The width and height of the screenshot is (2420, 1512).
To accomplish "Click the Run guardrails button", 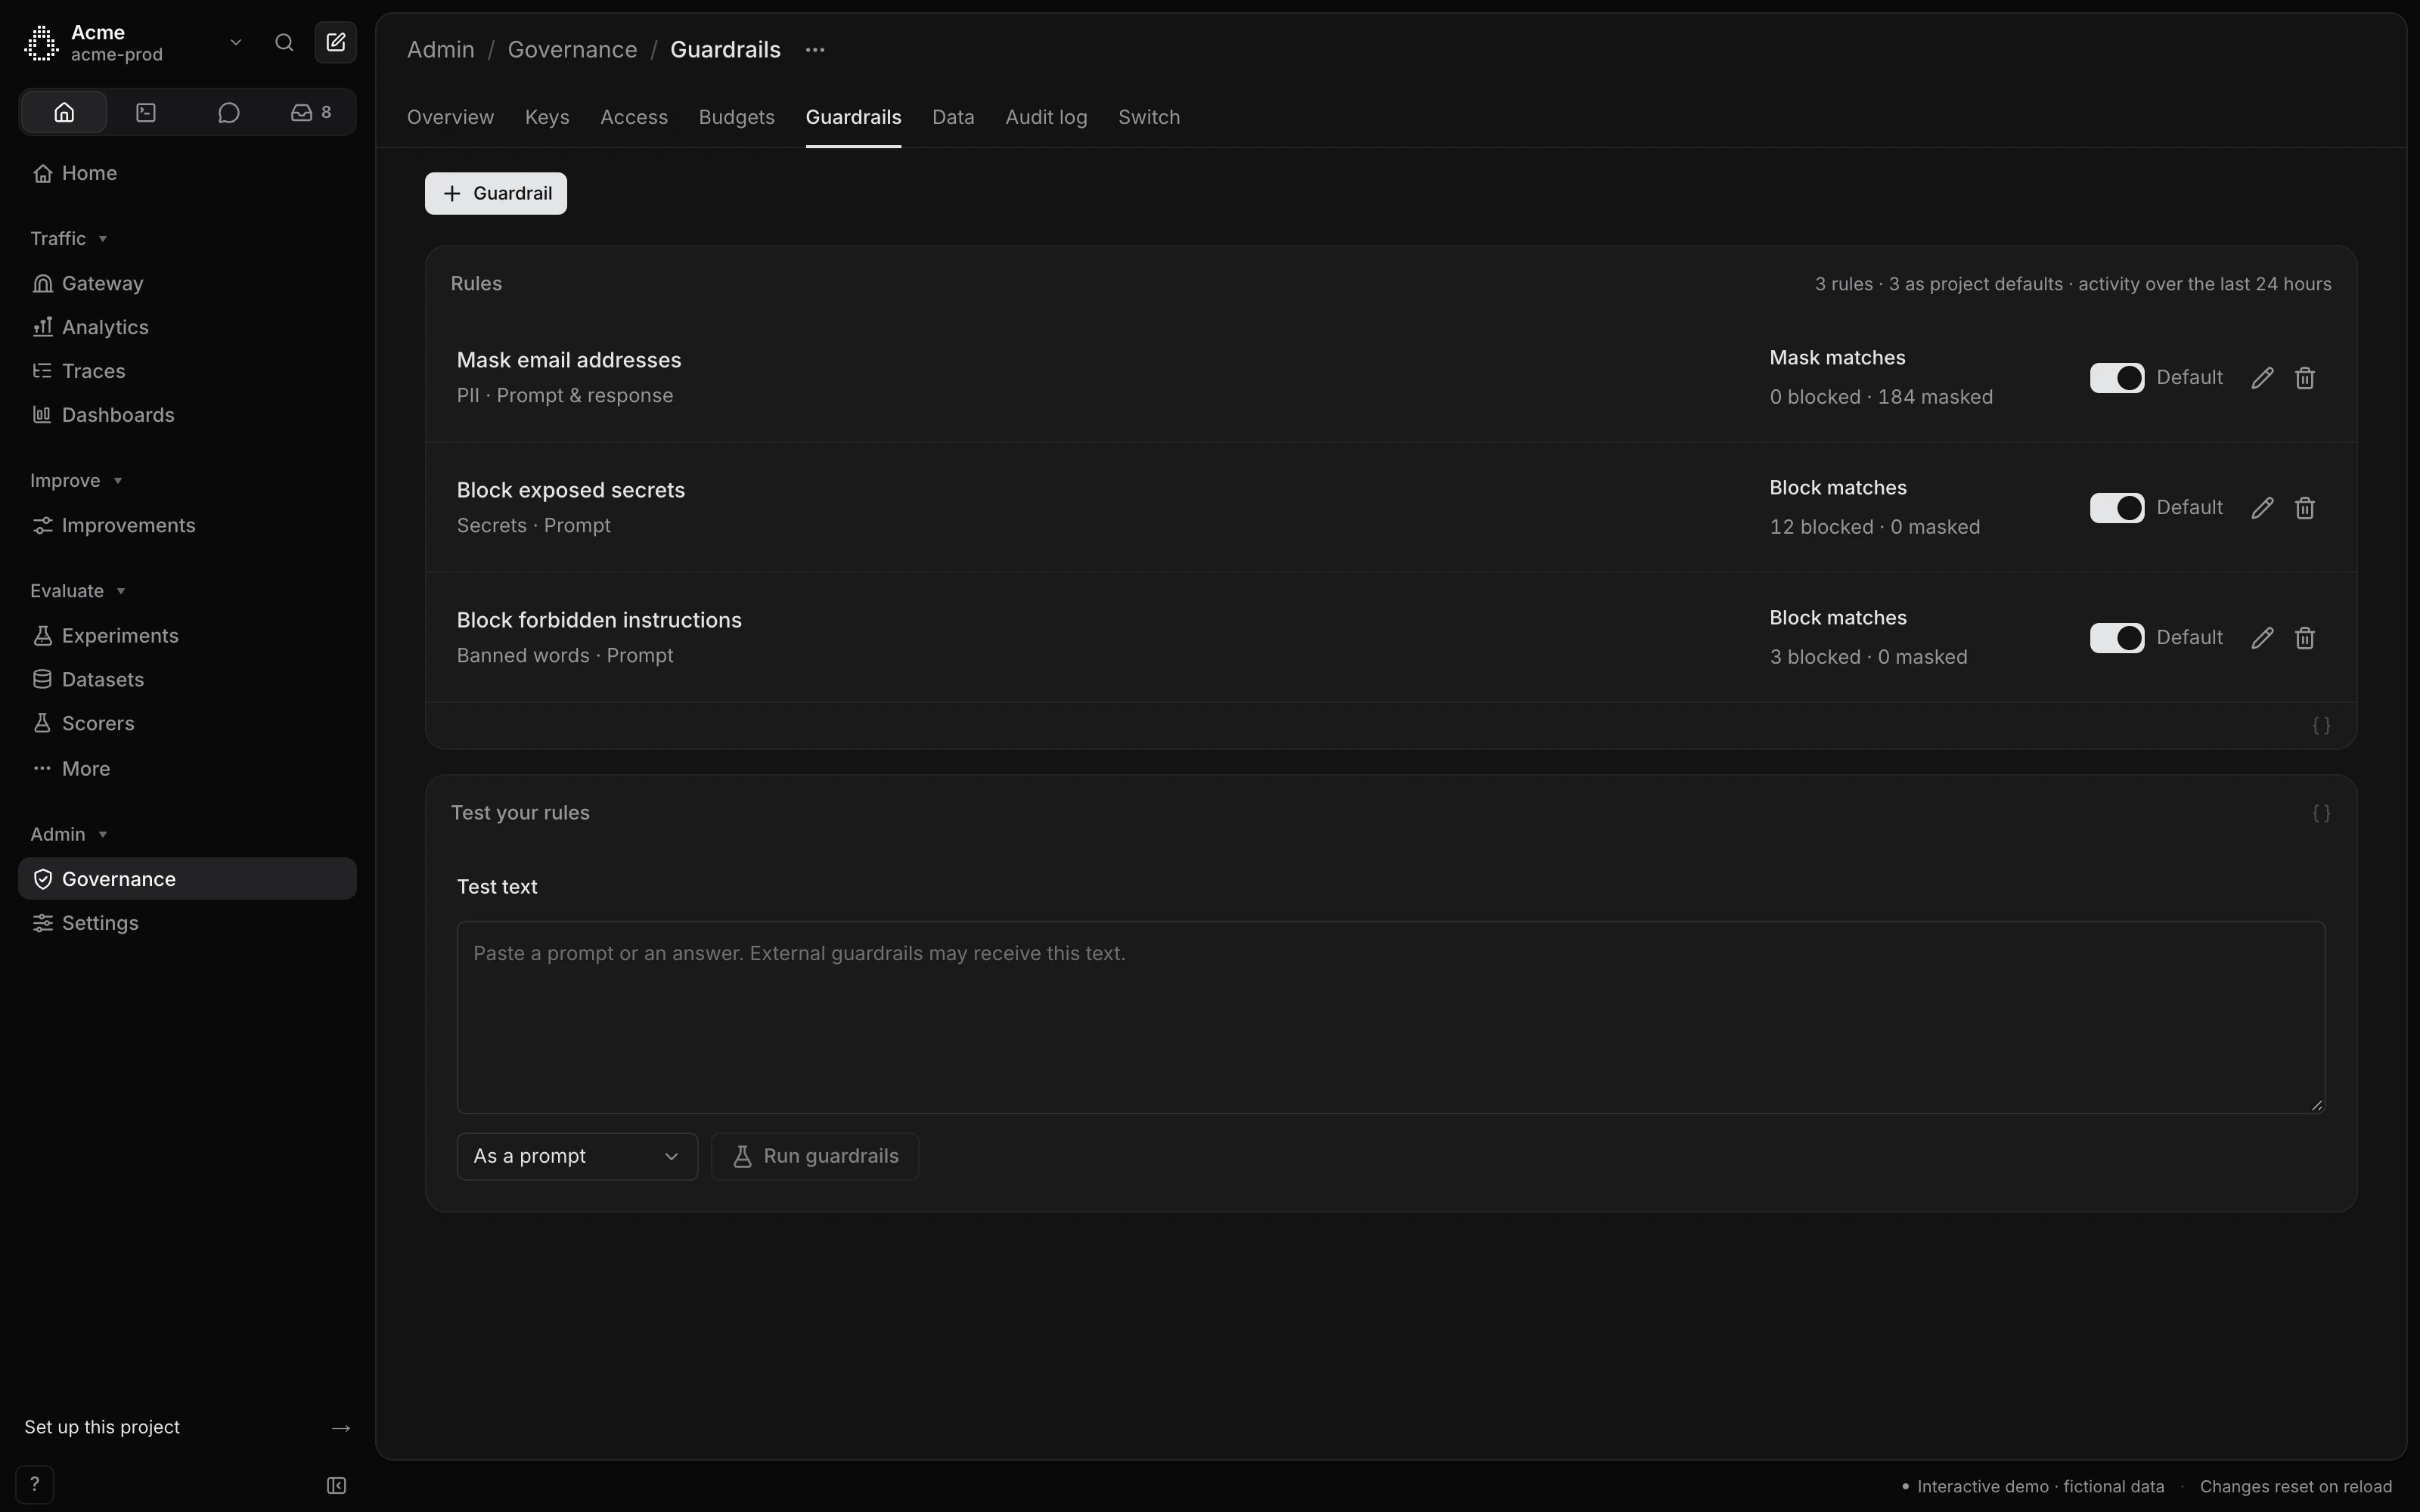I will tap(815, 1156).
